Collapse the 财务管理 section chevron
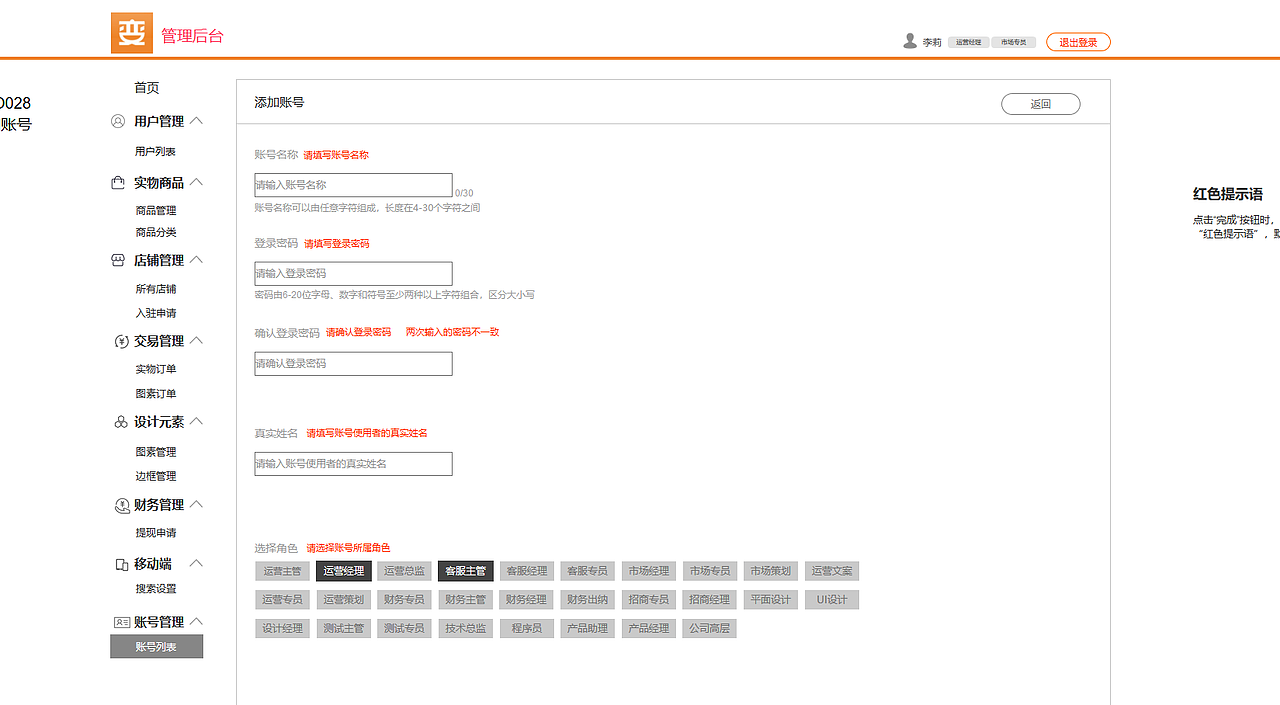 (196, 504)
